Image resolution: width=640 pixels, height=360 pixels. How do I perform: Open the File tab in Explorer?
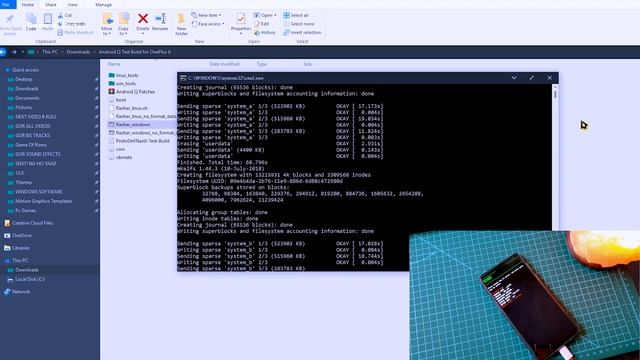click(x=7, y=4)
